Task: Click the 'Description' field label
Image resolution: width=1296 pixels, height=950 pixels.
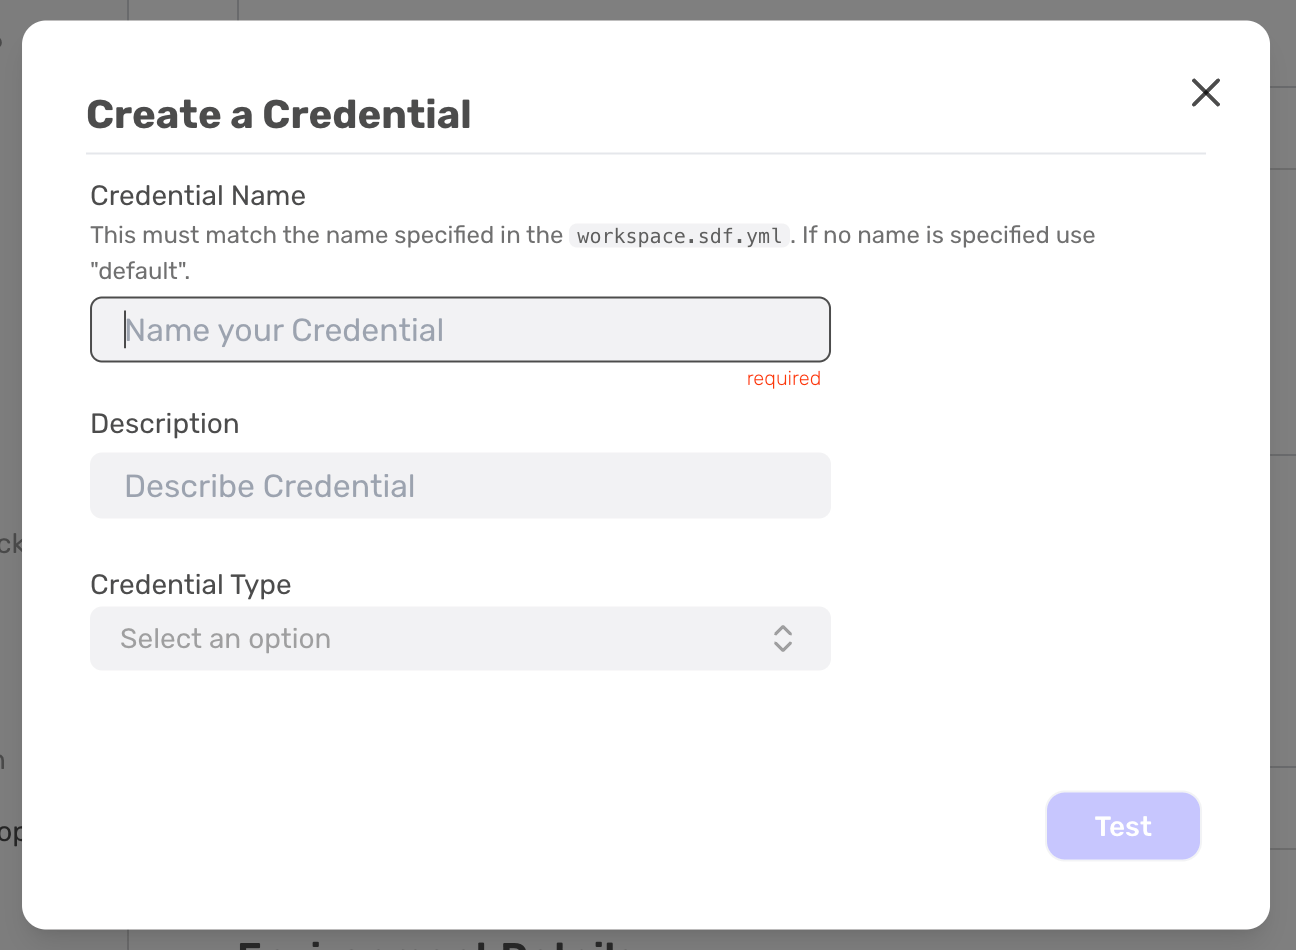Action: pyautogui.click(x=165, y=424)
